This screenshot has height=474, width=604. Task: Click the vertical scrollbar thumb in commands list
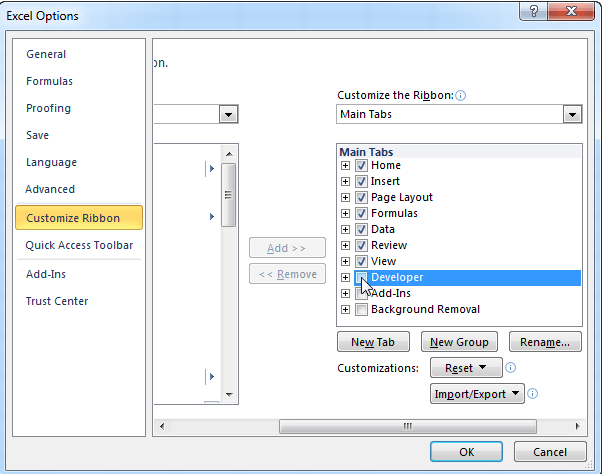pyautogui.click(x=229, y=195)
